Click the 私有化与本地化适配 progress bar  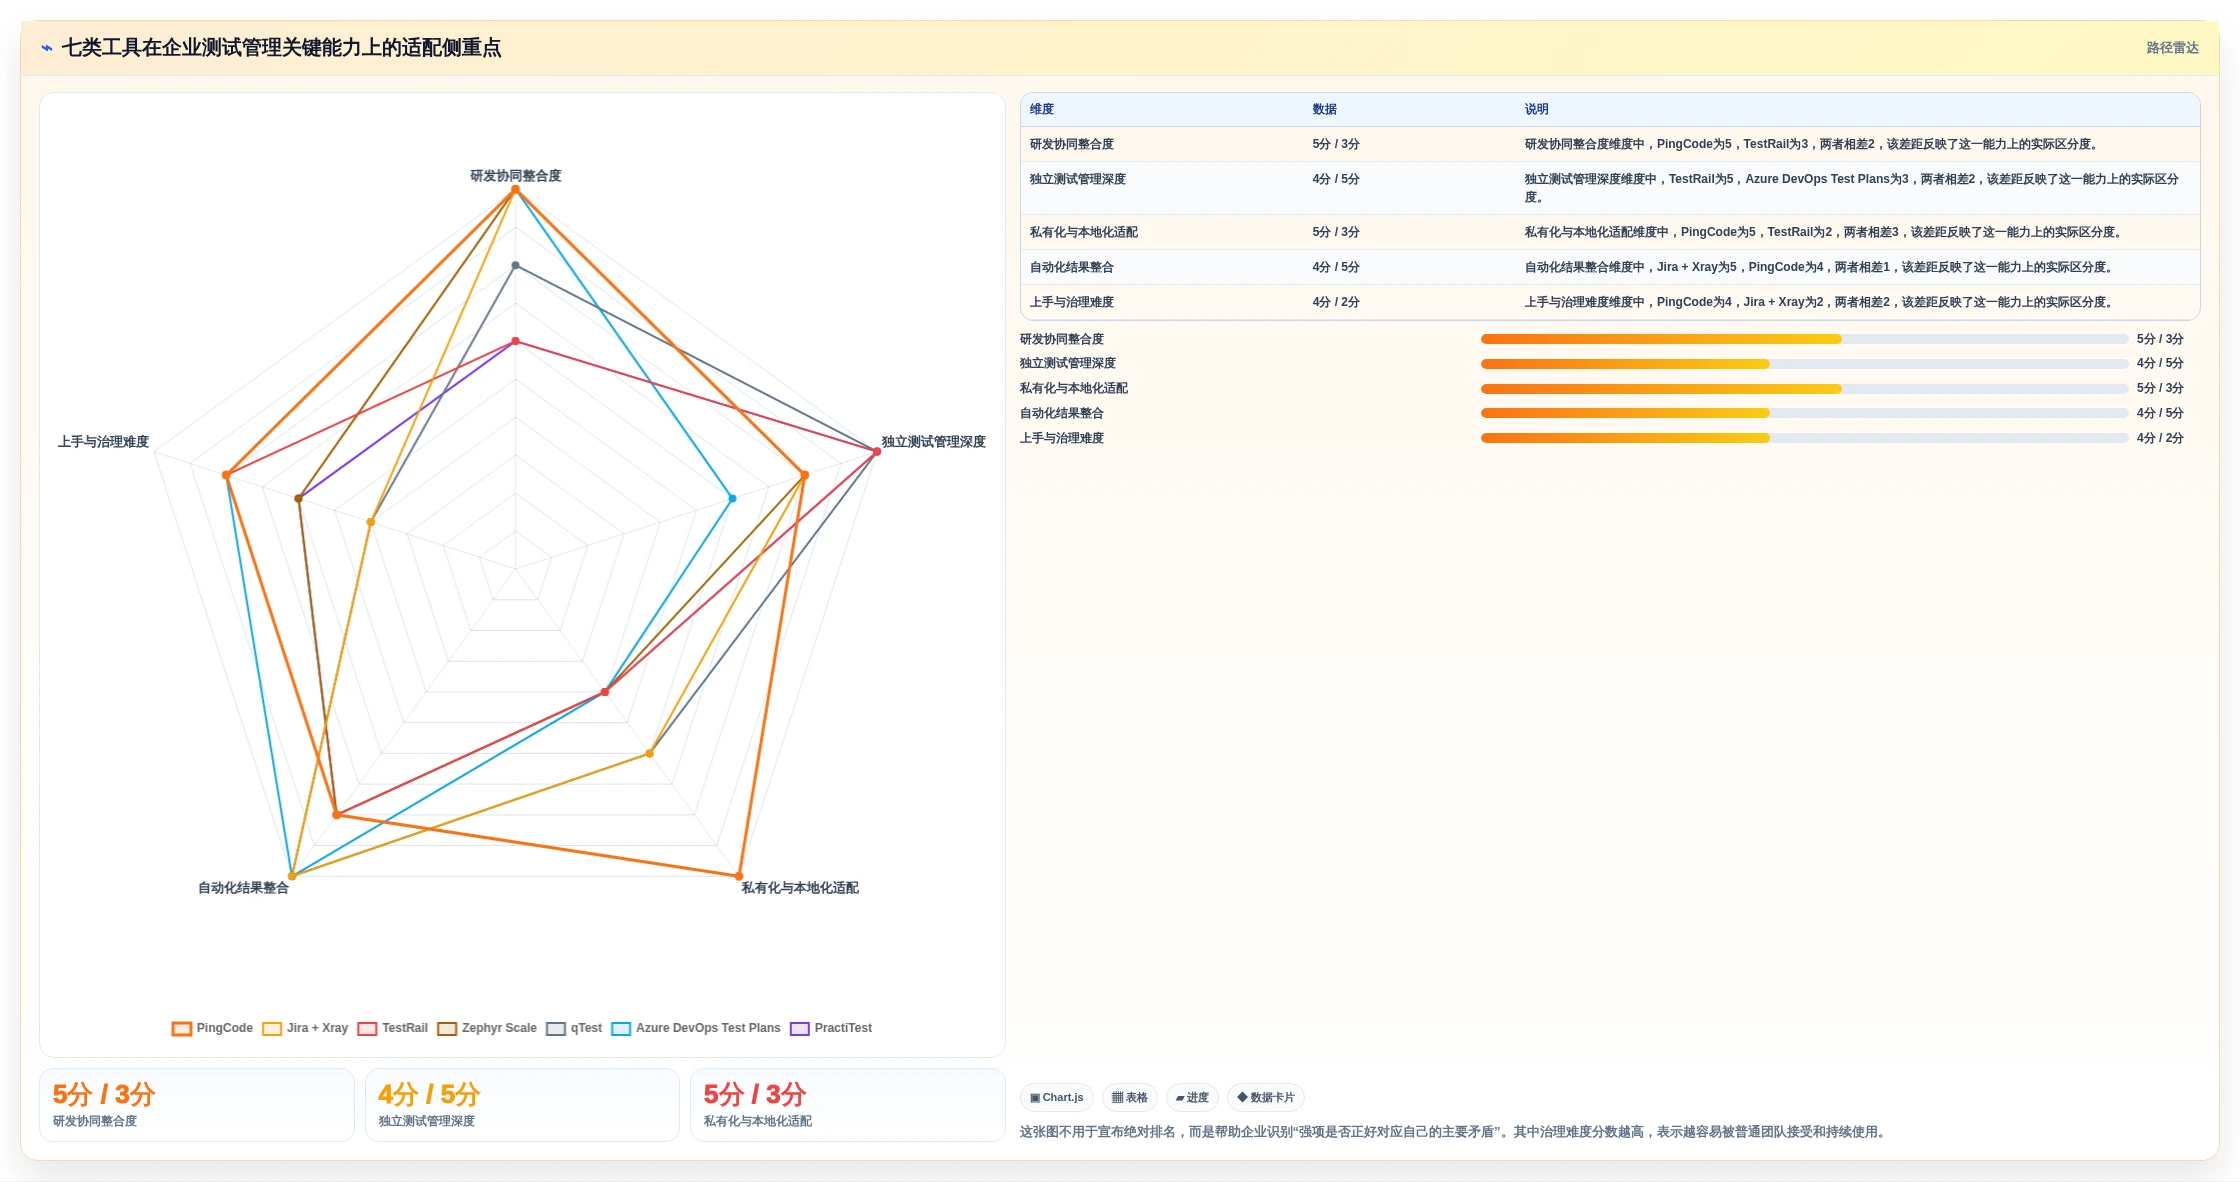(x=1804, y=388)
